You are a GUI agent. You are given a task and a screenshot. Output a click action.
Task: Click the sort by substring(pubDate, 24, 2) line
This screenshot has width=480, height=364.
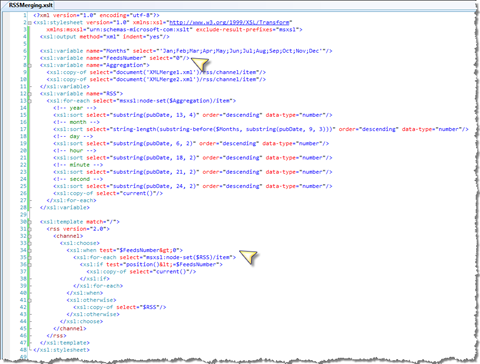click(x=193, y=186)
